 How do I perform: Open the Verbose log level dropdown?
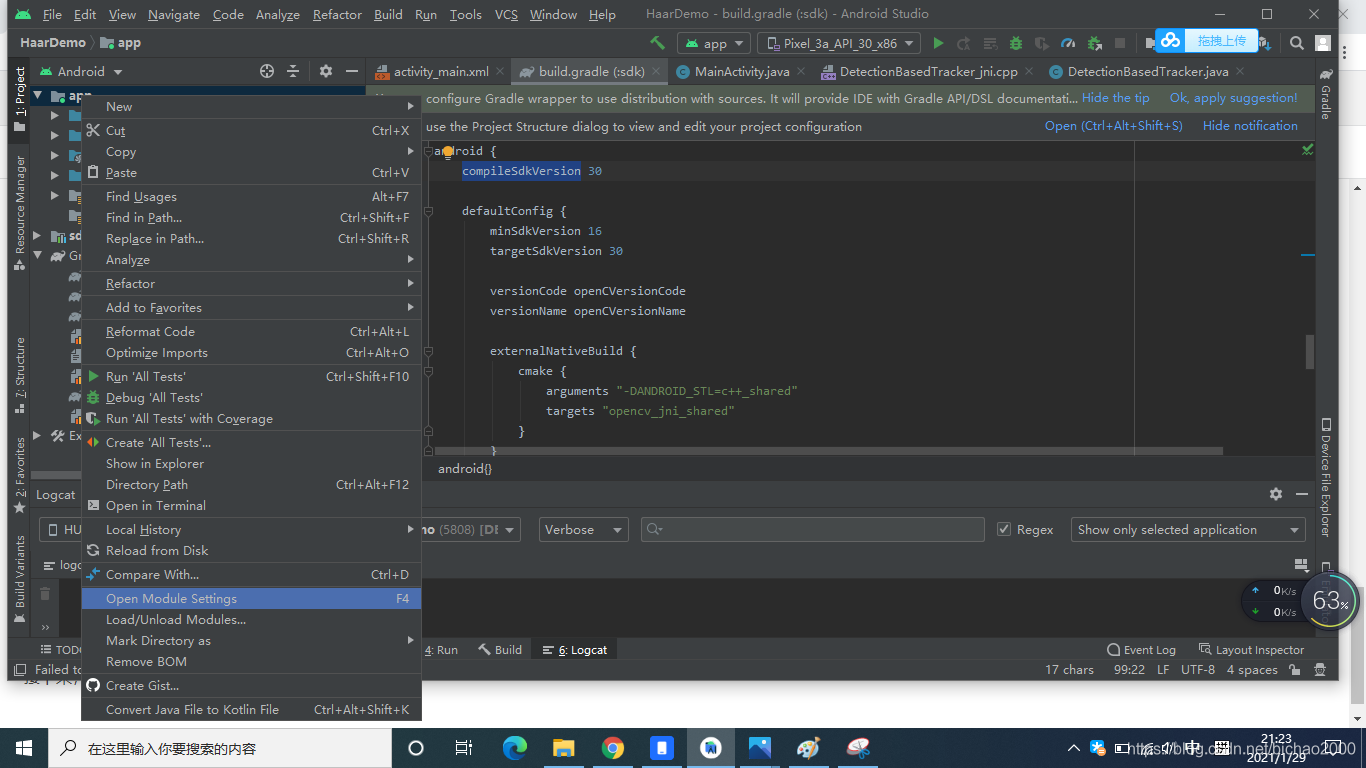[x=584, y=529]
